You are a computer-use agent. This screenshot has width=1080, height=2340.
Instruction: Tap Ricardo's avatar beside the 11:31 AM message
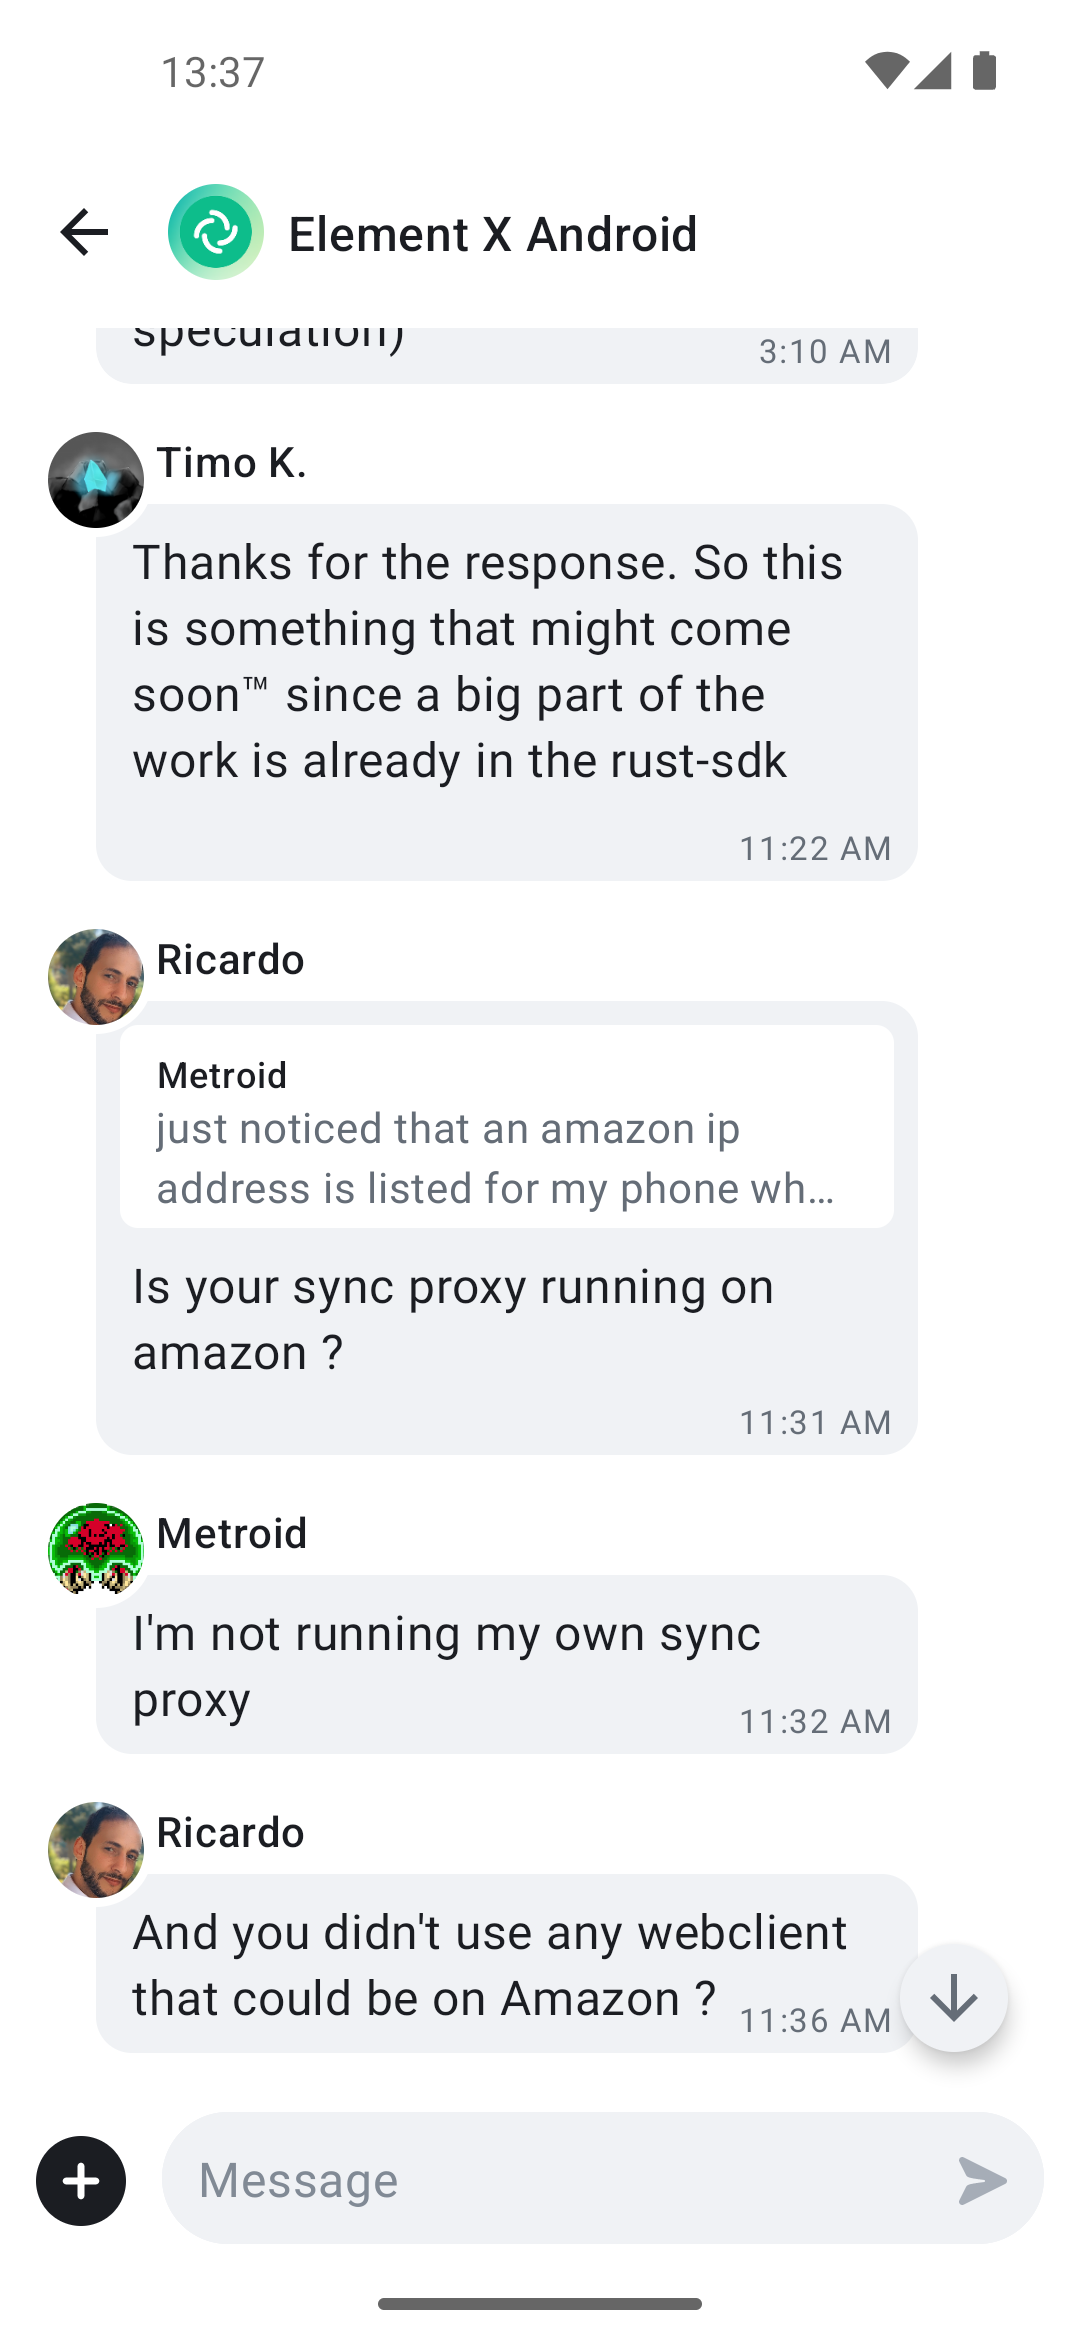(96, 977)
